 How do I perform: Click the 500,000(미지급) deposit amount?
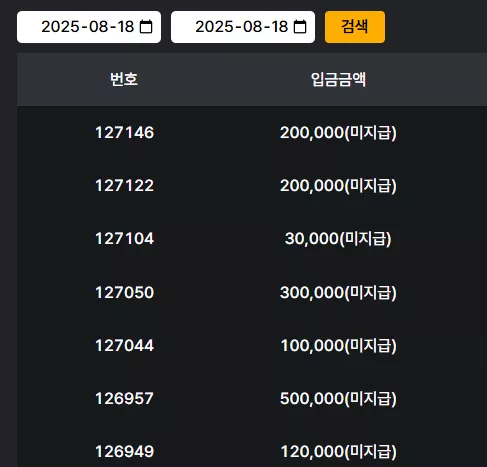pyautogui.click(x=338, y=398)
